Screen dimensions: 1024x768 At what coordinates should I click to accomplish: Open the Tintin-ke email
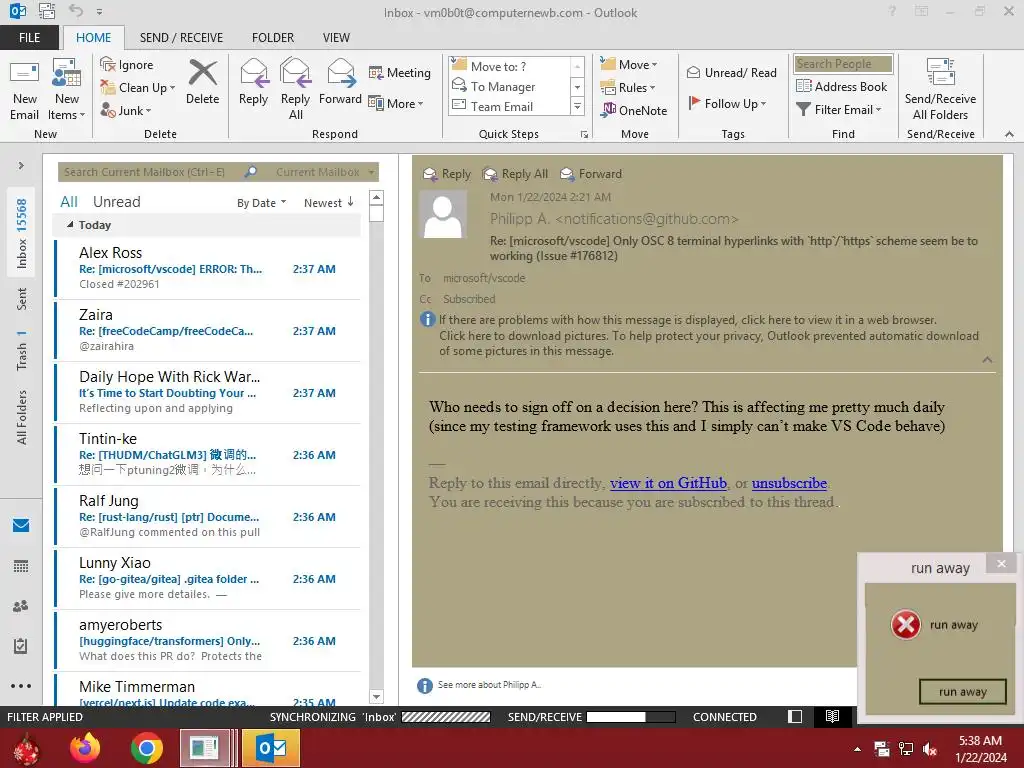pyautogui.click(x=208, y=454)
